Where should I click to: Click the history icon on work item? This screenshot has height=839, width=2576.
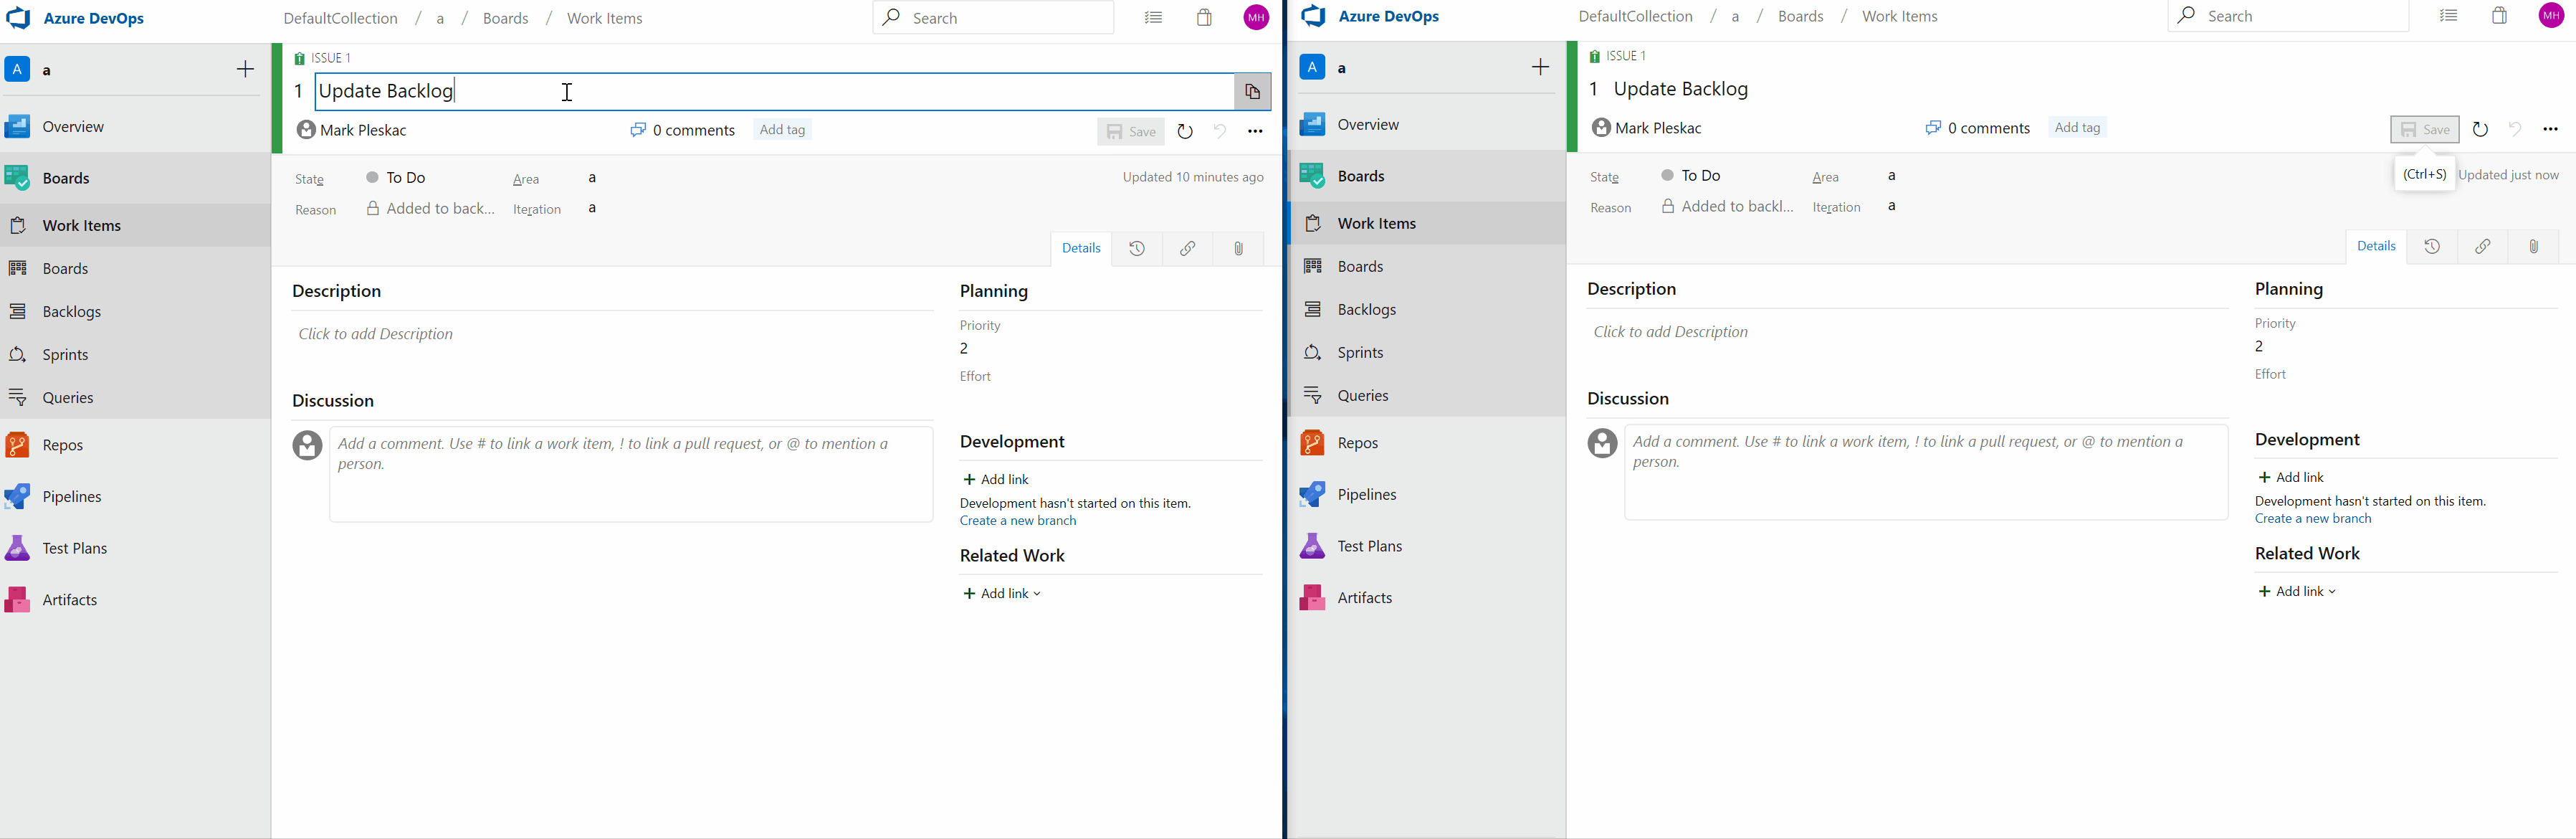[x=1137, y=248]
